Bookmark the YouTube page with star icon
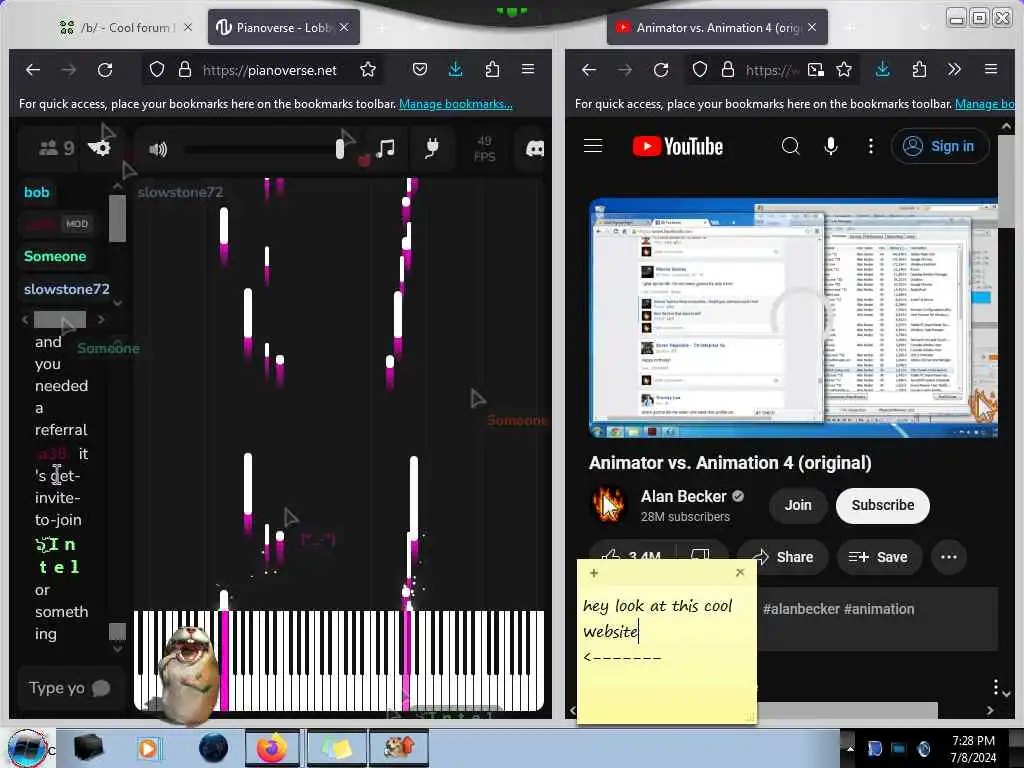The width and height of the screenshot is (1024, 768). point(844,69)
